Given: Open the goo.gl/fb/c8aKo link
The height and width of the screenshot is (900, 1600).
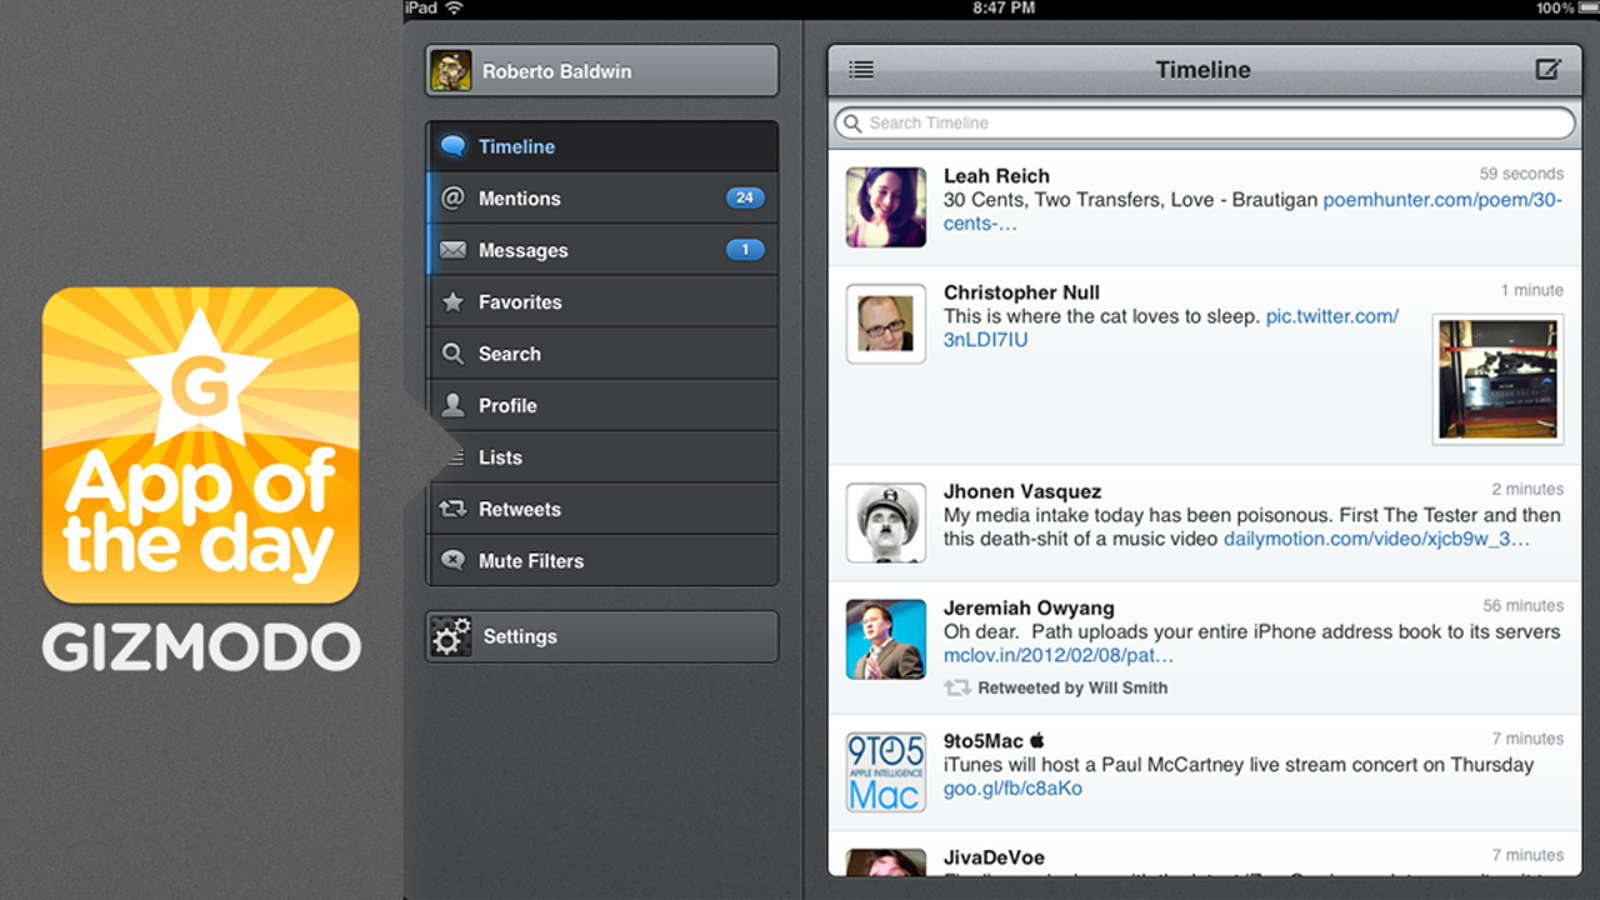Looking at the screenshot, I should [x=1013, y=789].
